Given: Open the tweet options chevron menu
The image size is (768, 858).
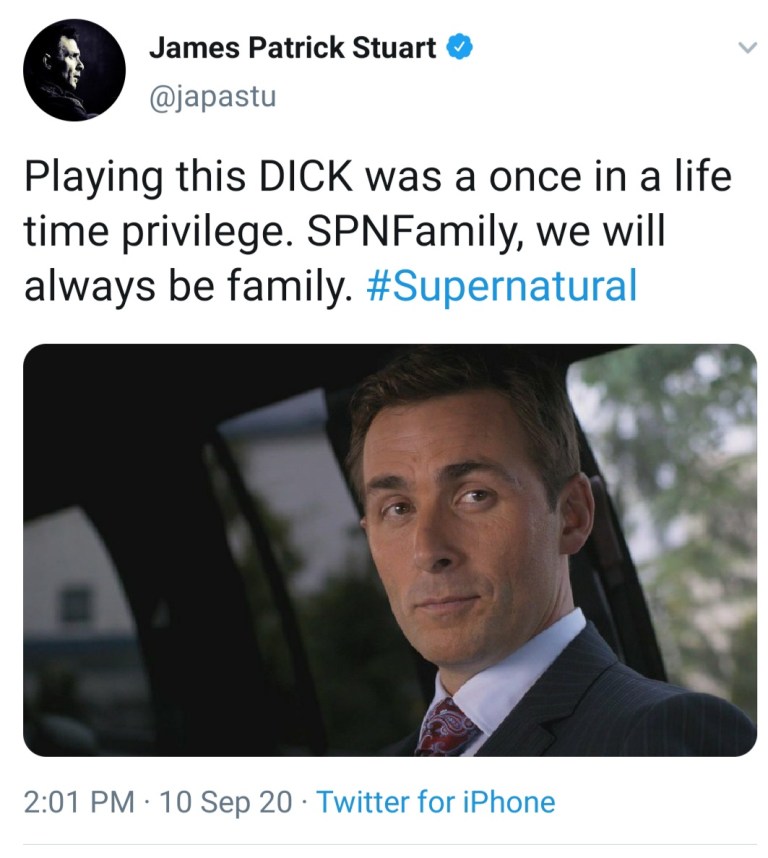Looking at the screenshot, I should [747, 48].
